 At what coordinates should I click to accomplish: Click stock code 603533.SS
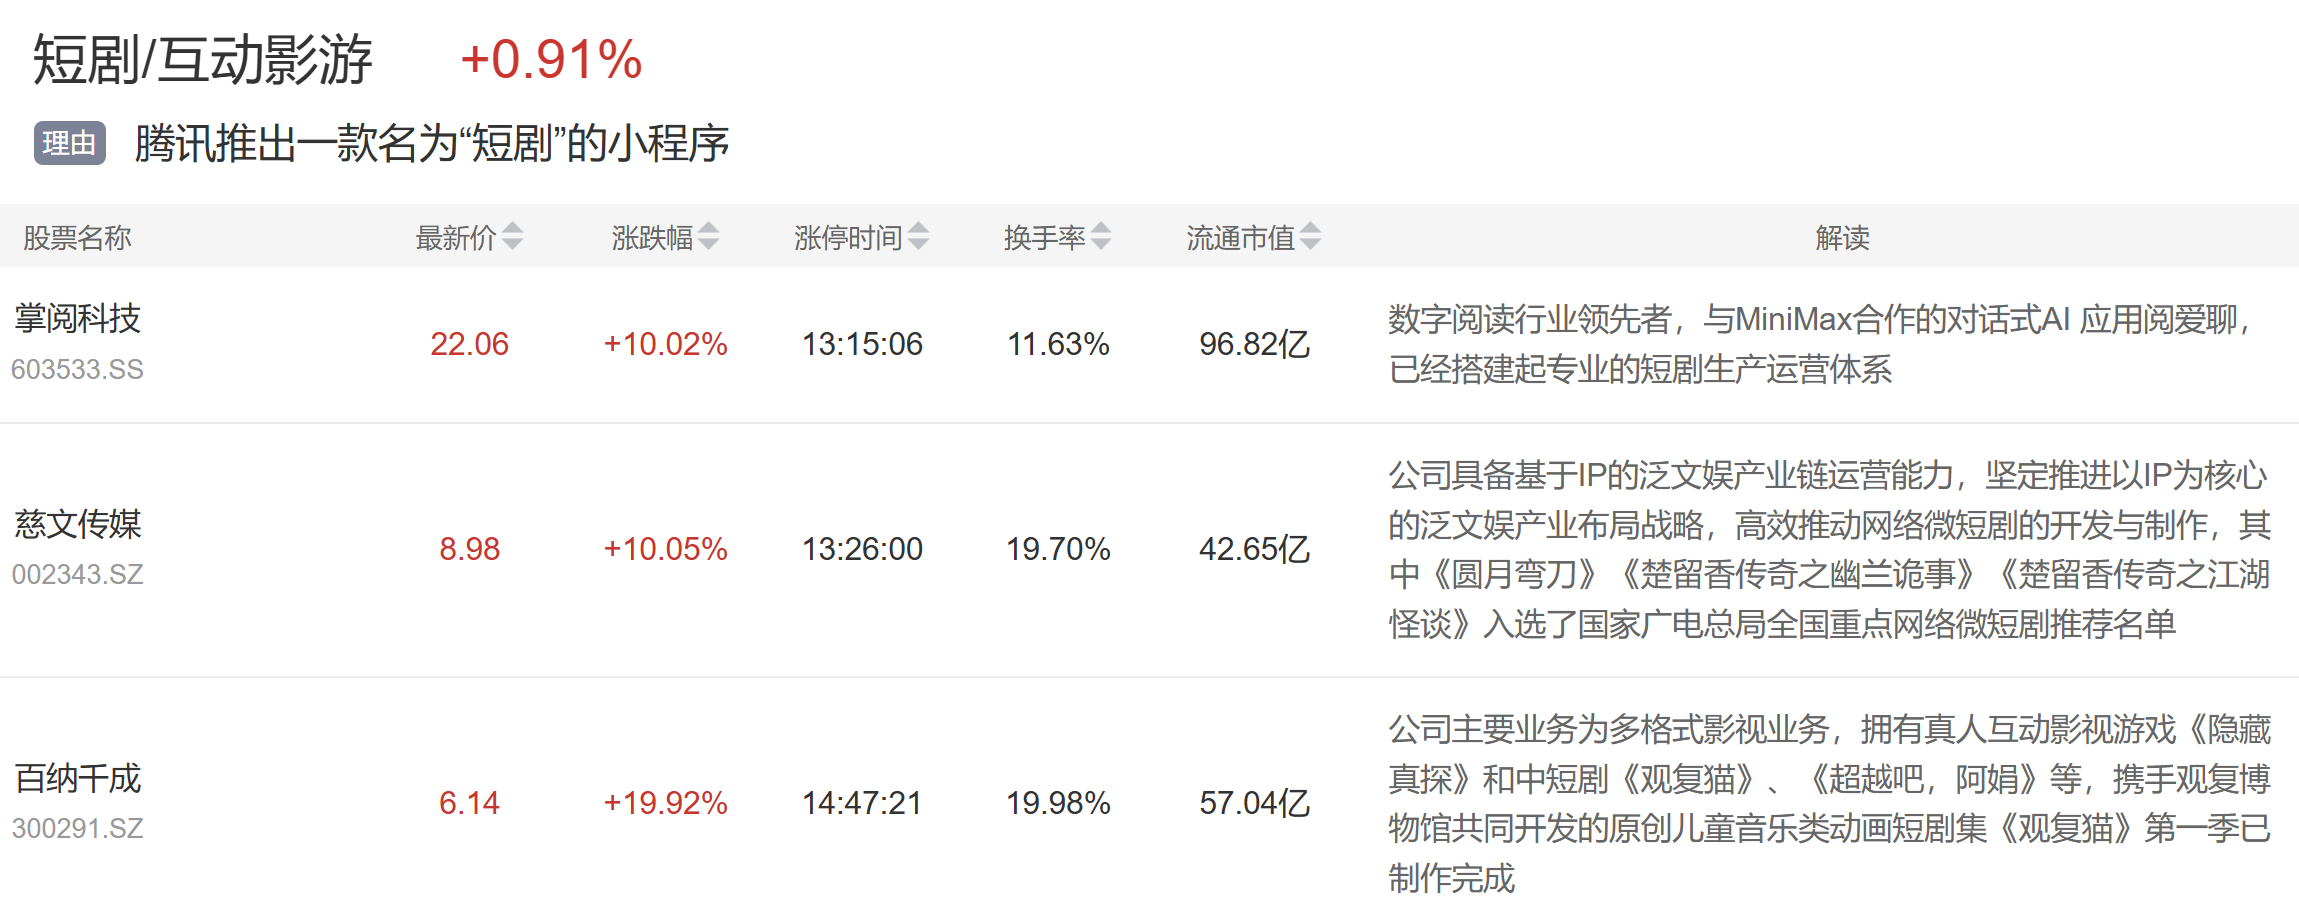(78, 370)
